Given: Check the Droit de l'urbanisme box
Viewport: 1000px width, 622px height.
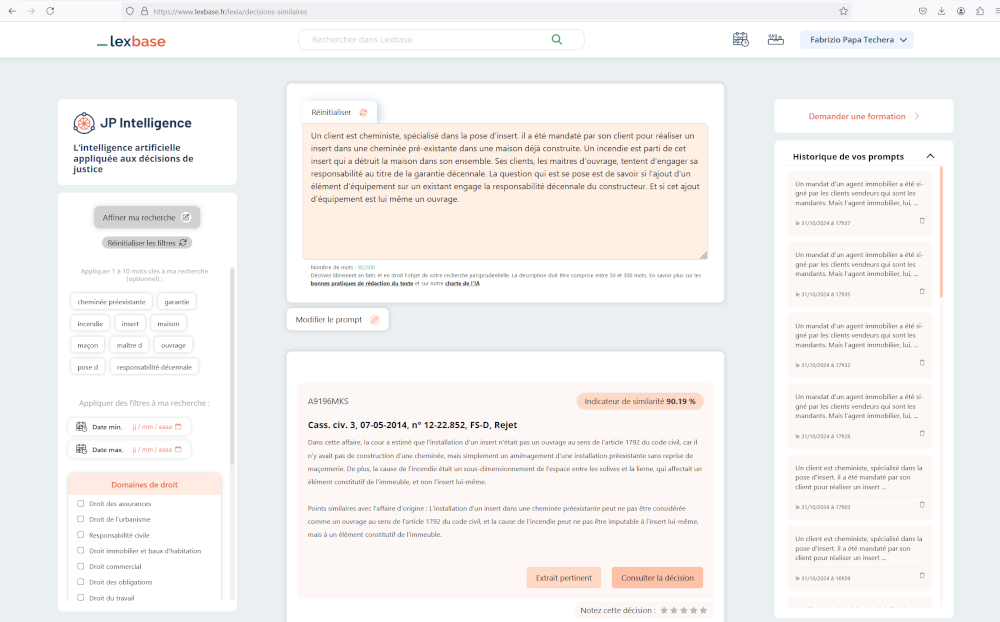Looking at the screenshot, I should pyautogui.click(x=80, y=519).
